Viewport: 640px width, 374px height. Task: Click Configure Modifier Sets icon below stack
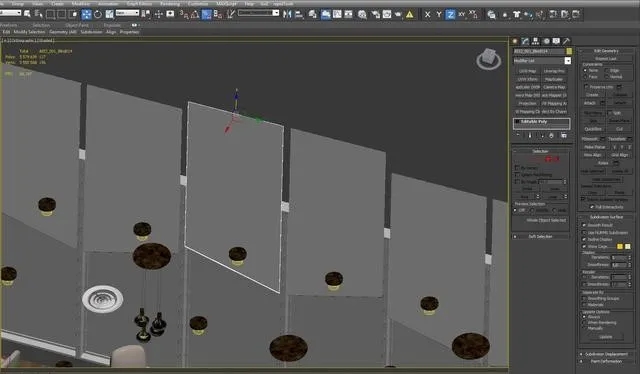coord(564,135)
